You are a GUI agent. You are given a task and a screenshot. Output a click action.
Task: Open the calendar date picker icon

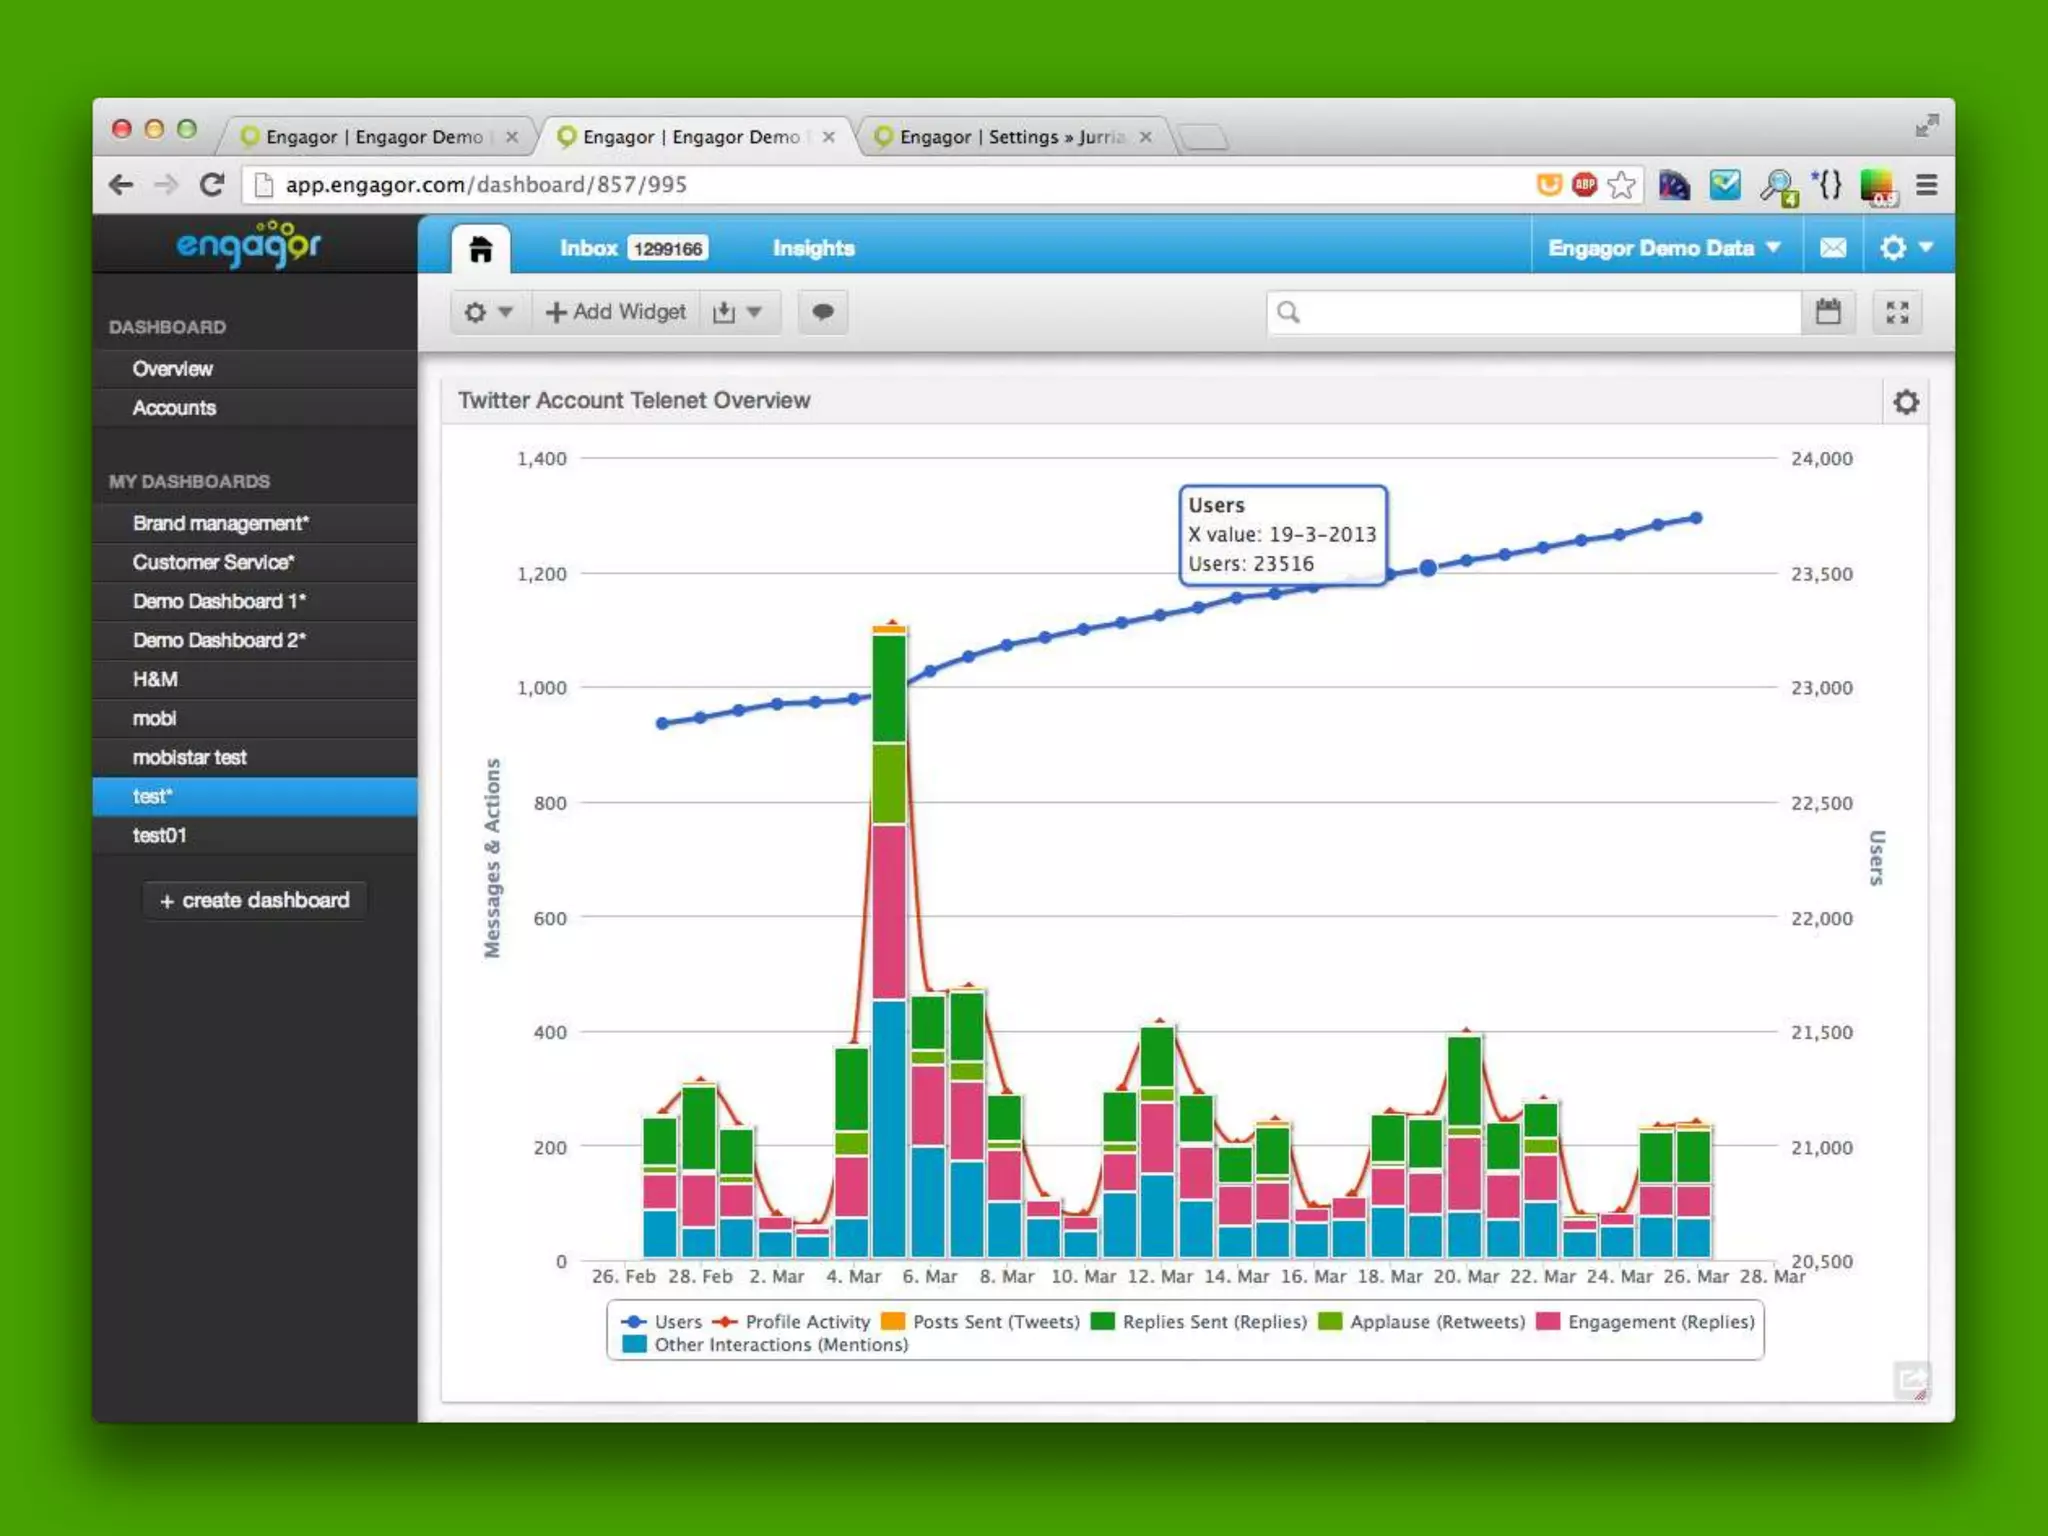coord(1828,312)
